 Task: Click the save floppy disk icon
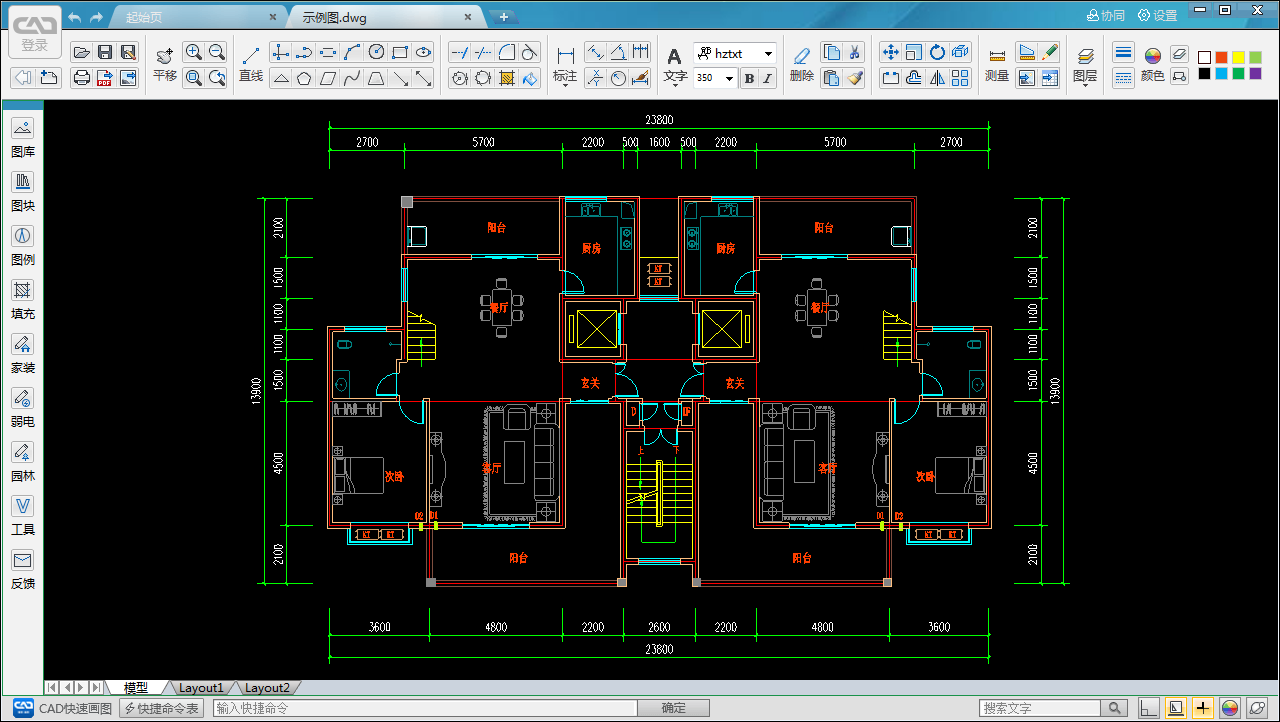point(105,52)
